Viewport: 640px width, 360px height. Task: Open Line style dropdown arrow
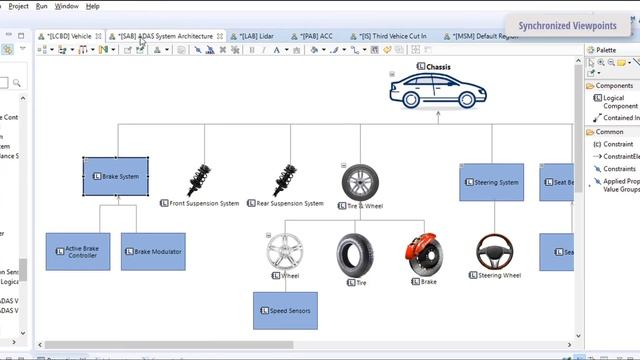[x=364, y=50]
